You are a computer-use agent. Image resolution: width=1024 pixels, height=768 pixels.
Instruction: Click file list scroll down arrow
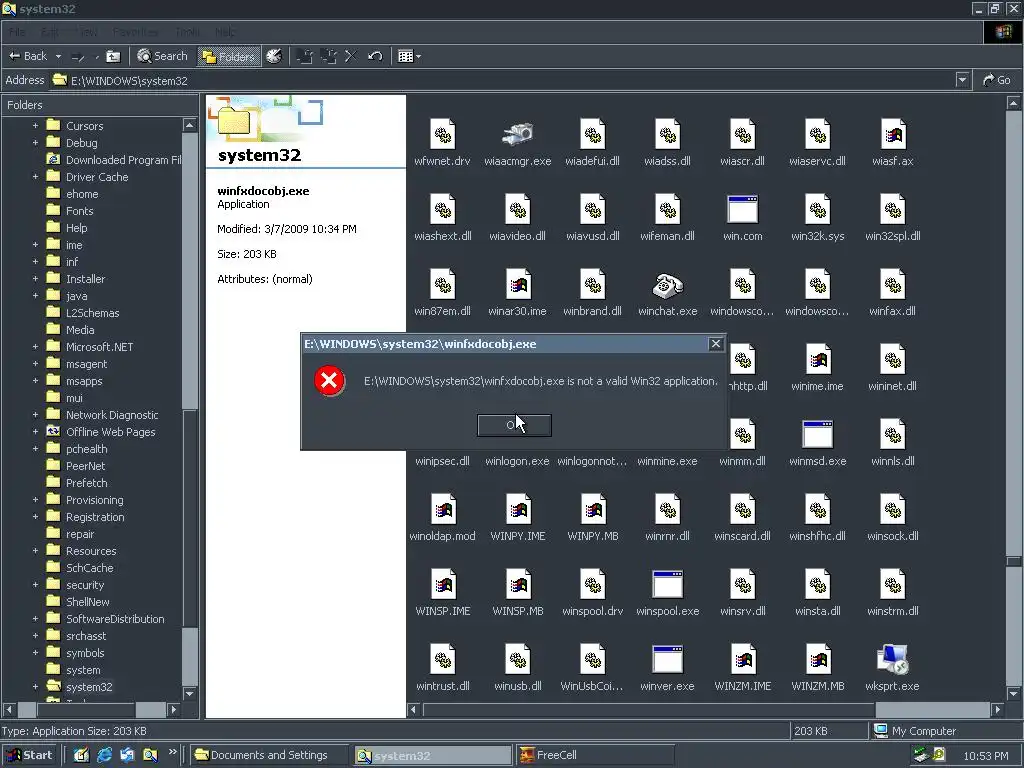pyautogui.click(x=1014, y=694)
